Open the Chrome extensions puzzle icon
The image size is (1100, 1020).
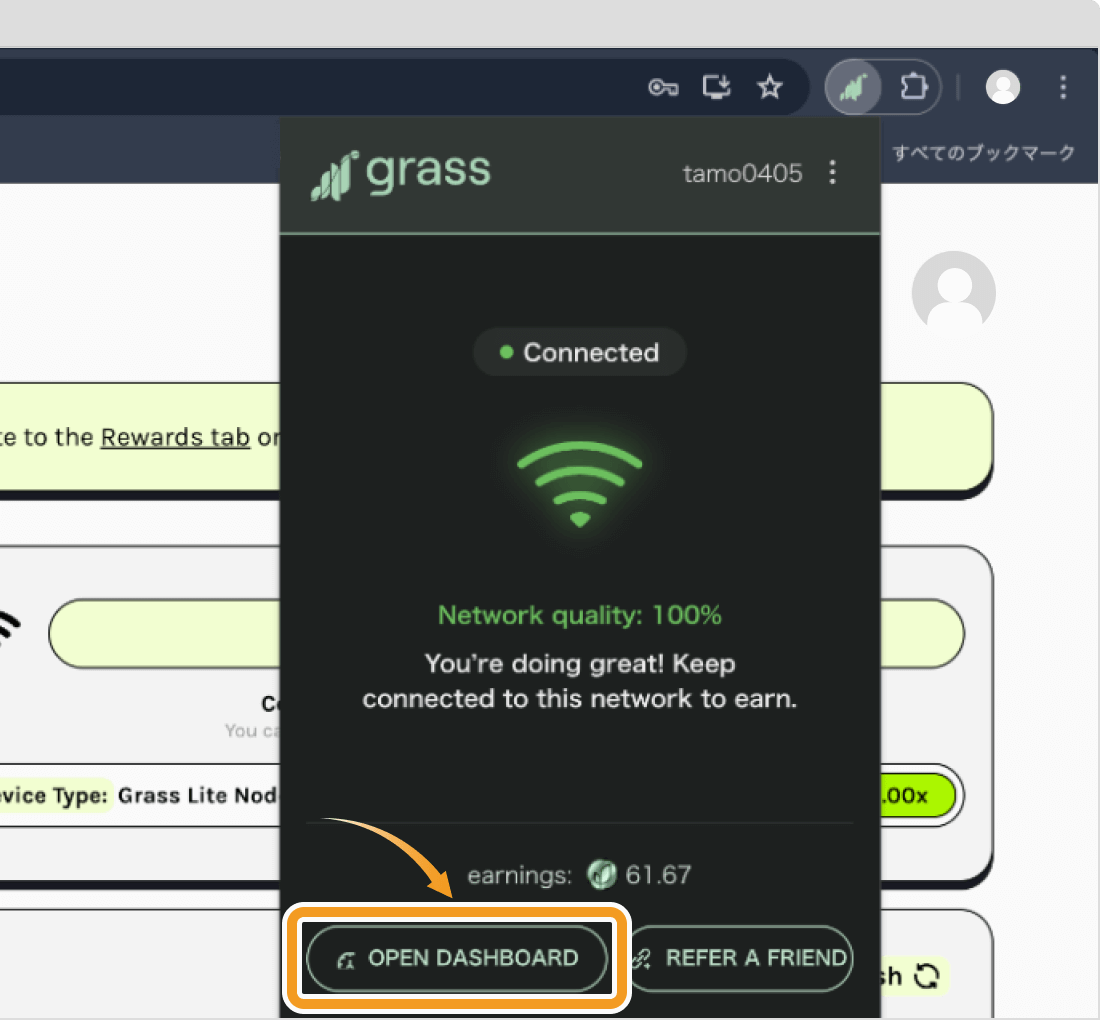(913, 87)
